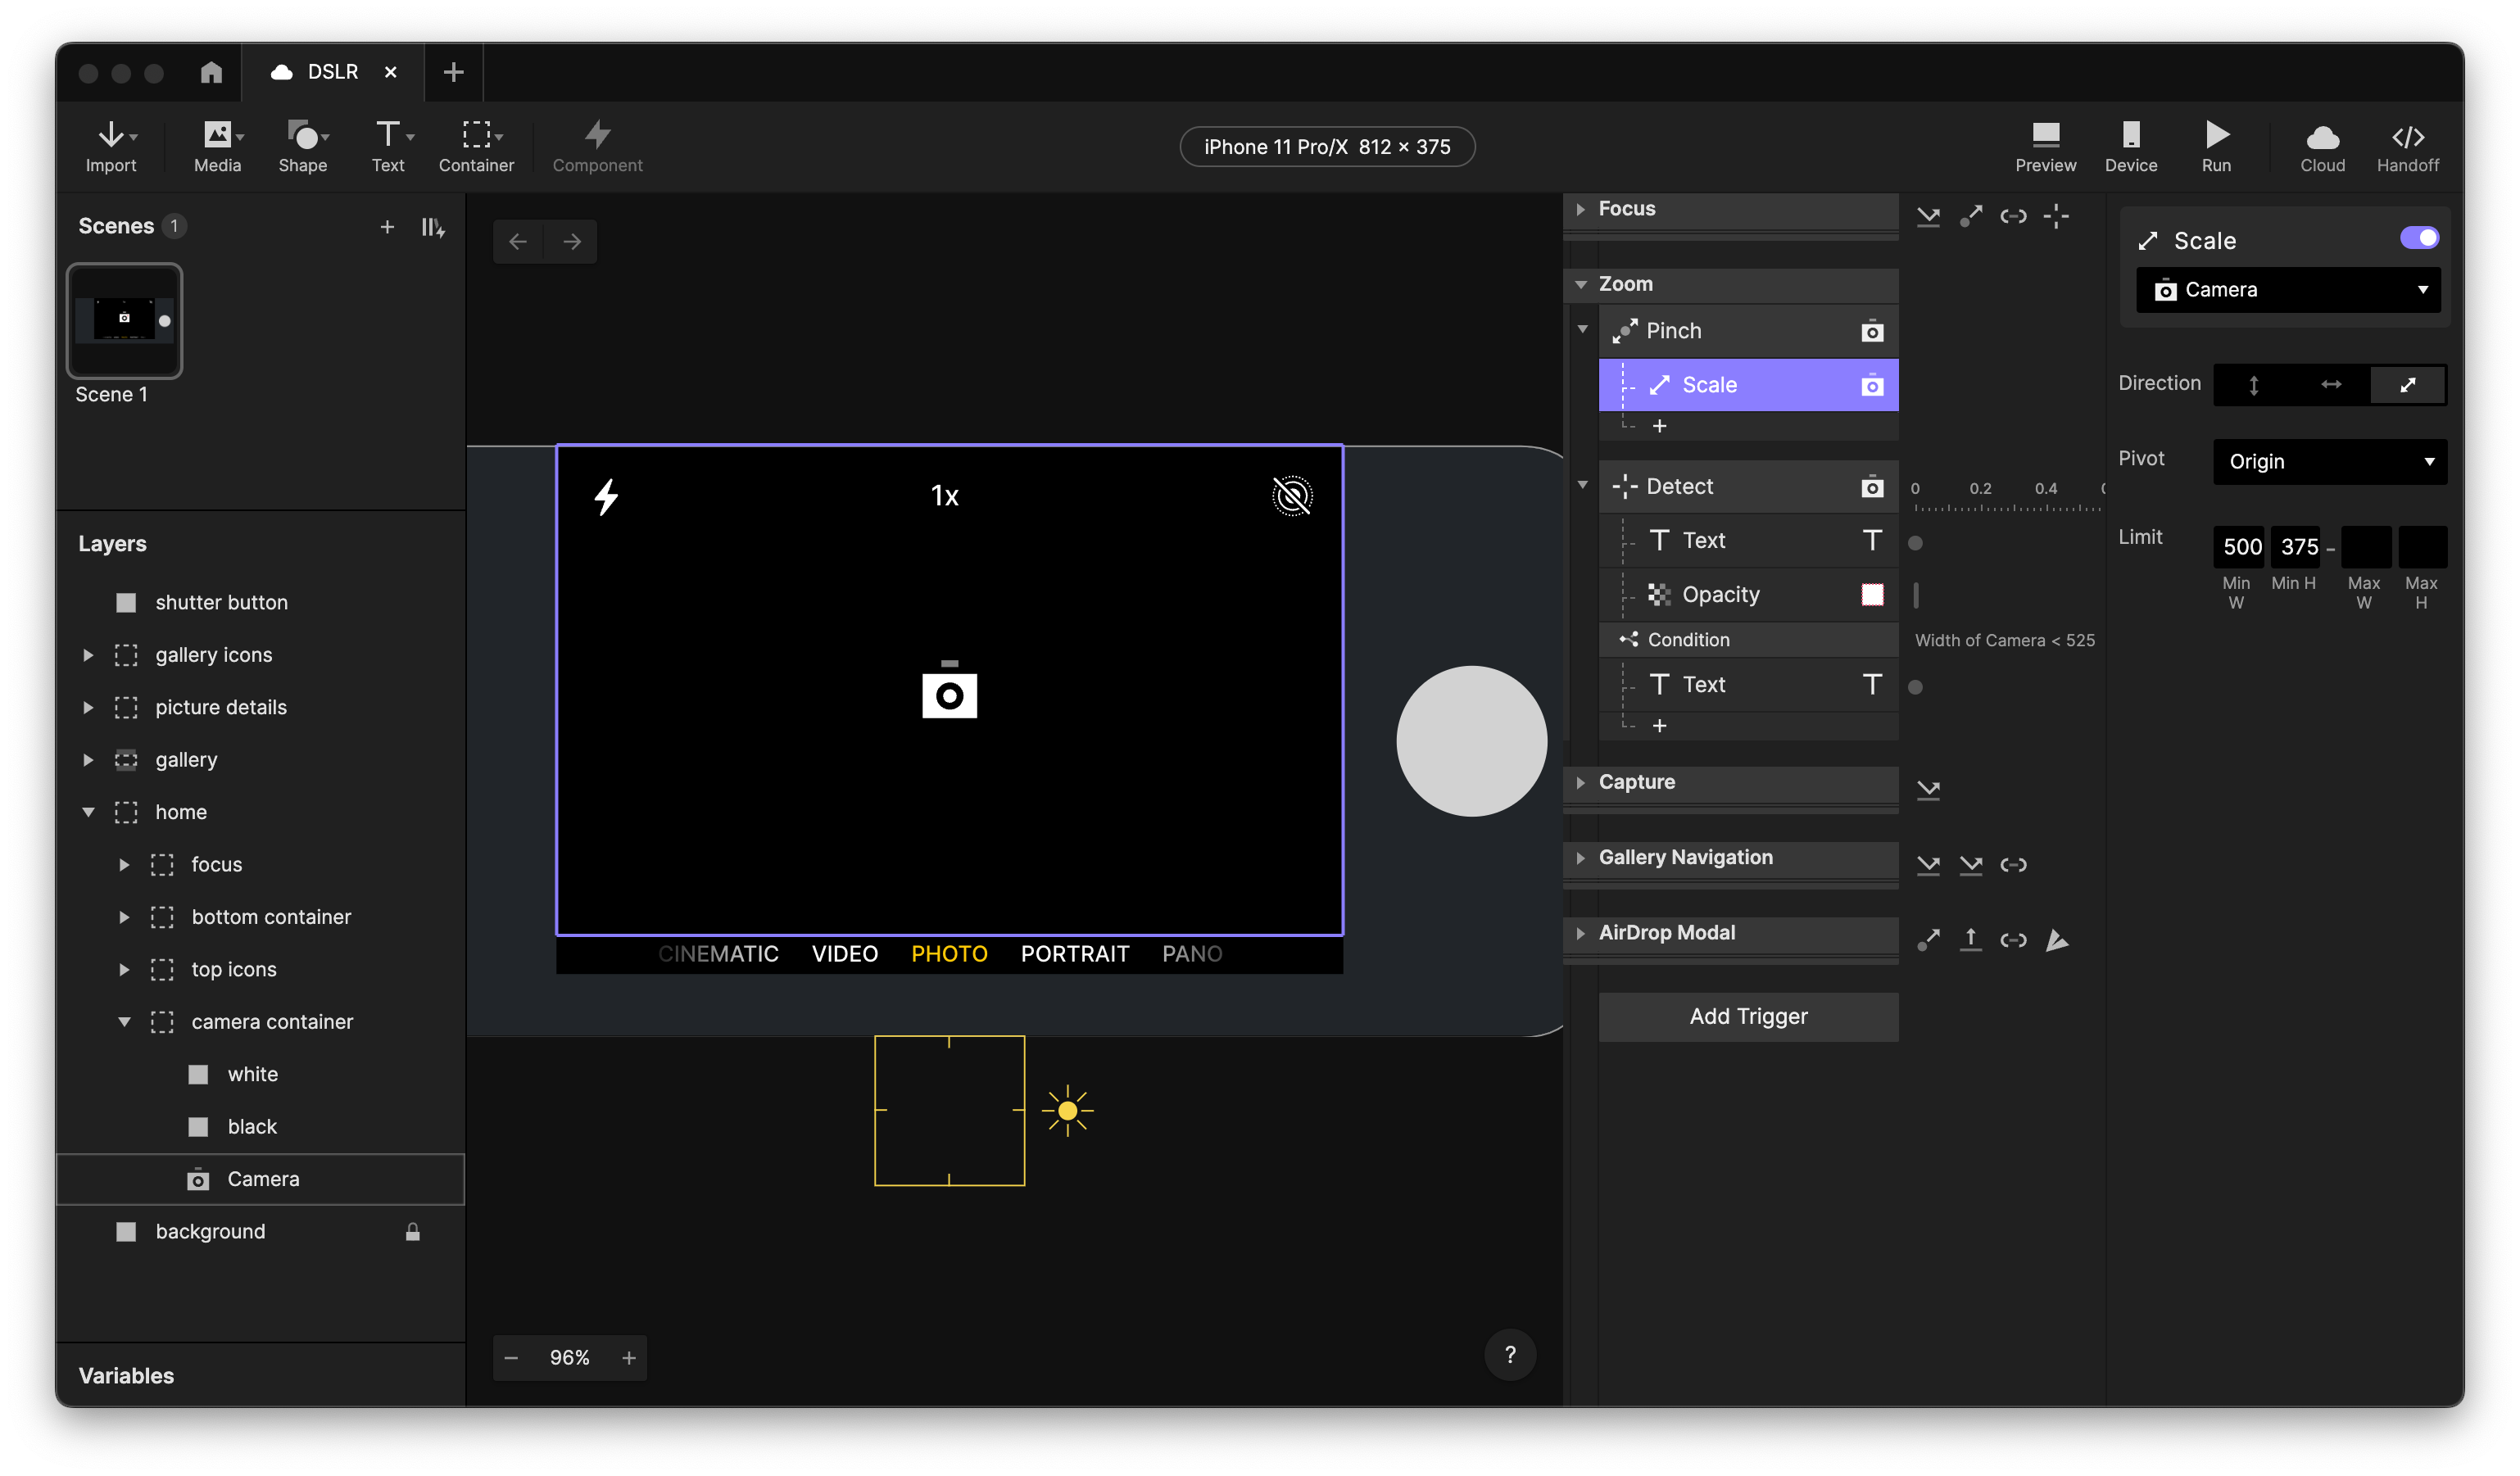Drag the Min W limit input field
Image resolution: width=2520 pixels, height=1476 pixels.
click(x=2241, y=545)
